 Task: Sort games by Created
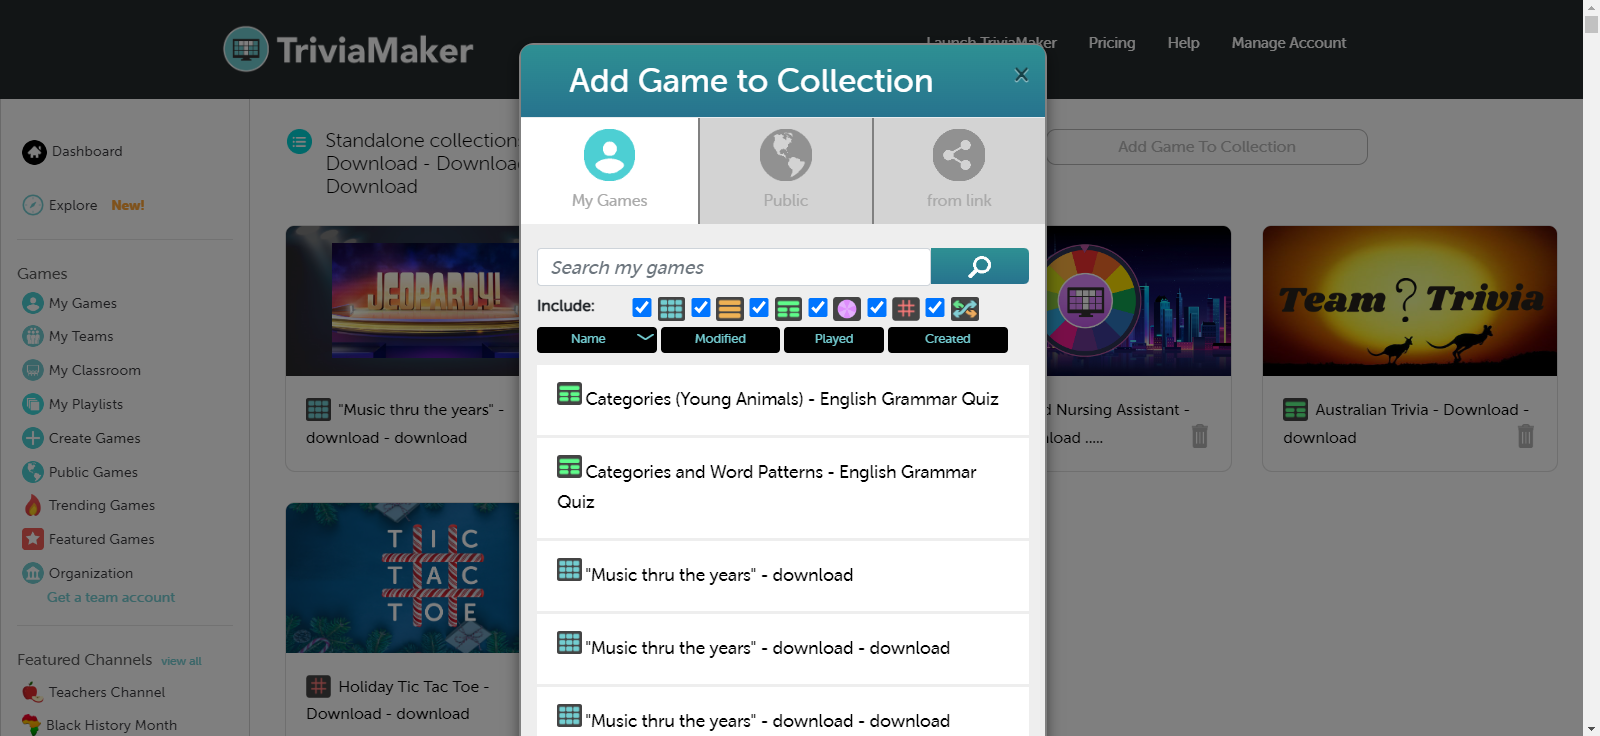pos(947,339)
